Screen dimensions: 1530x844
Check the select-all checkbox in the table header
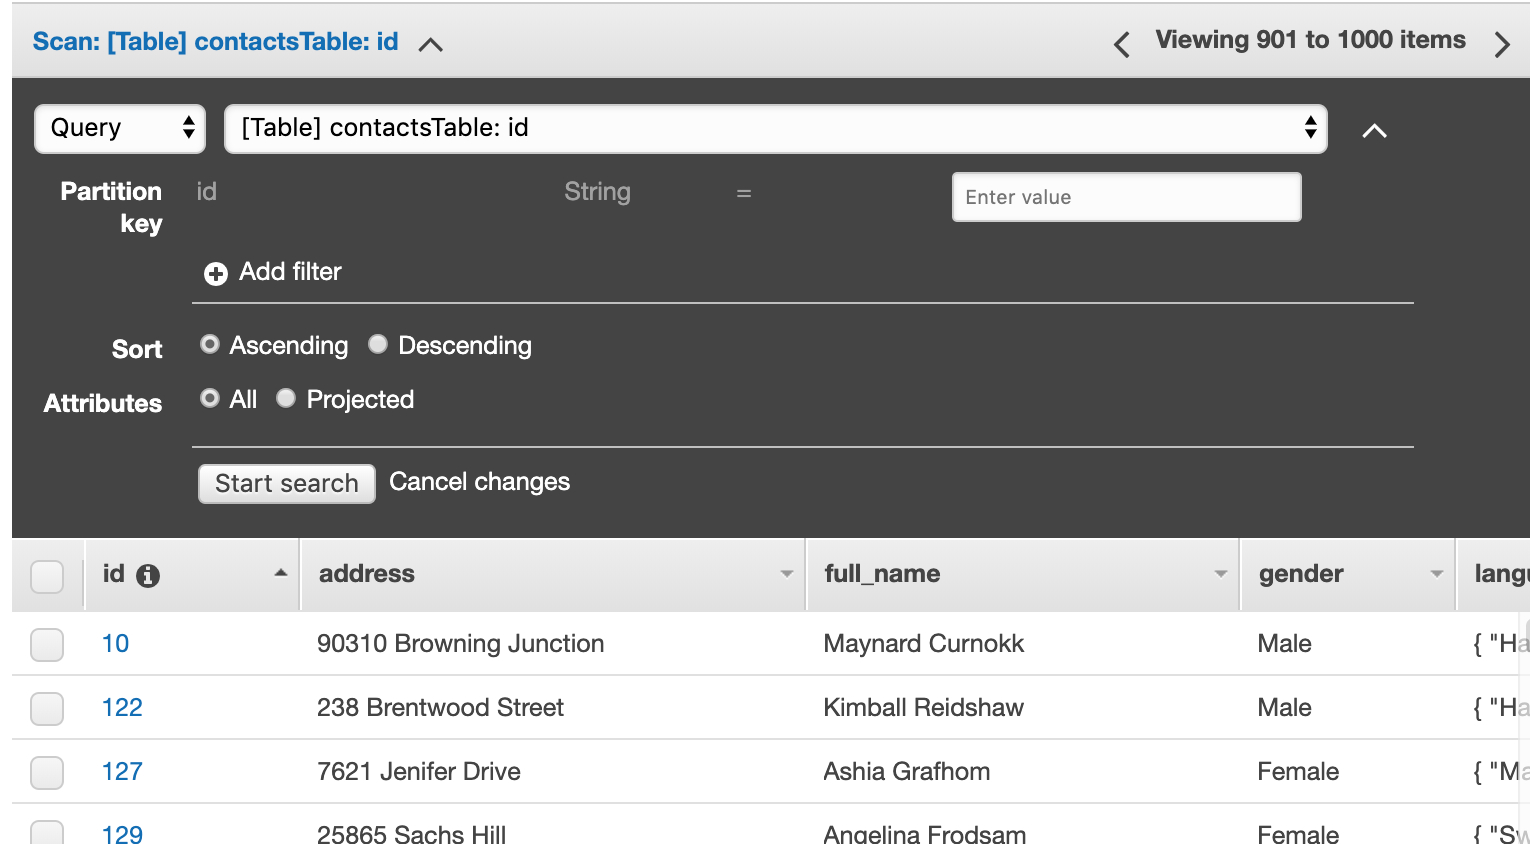[47, 576]
